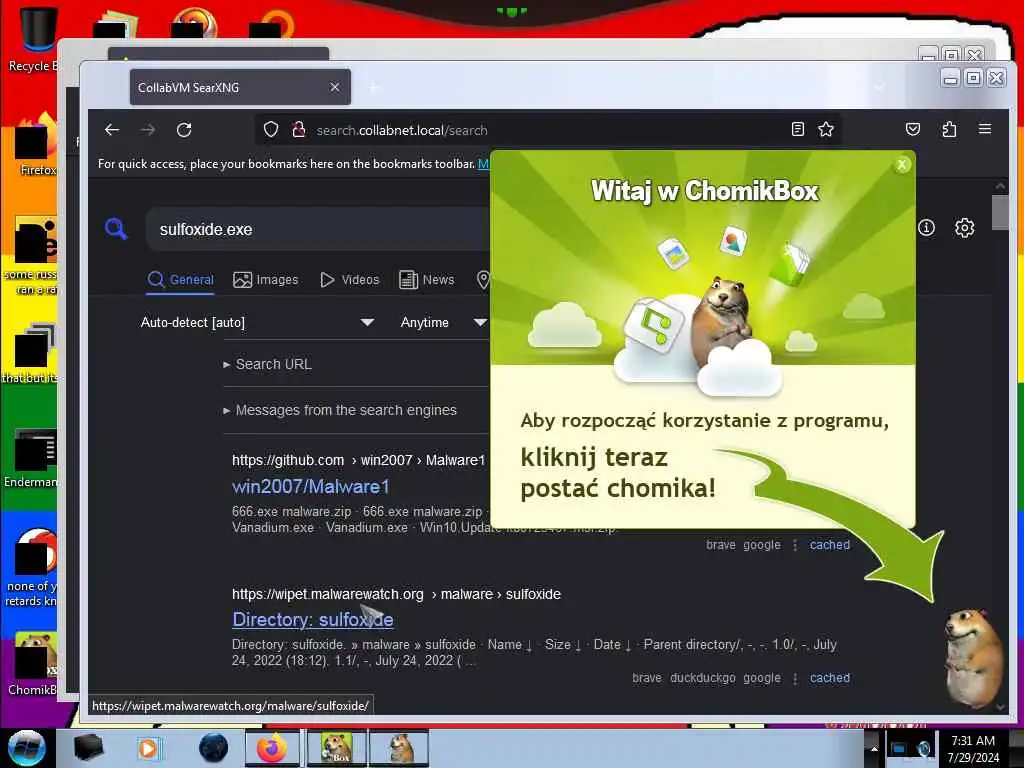Expand the Search URL section
This screenshot has width=1024, height=768.
tap(267, 364)
